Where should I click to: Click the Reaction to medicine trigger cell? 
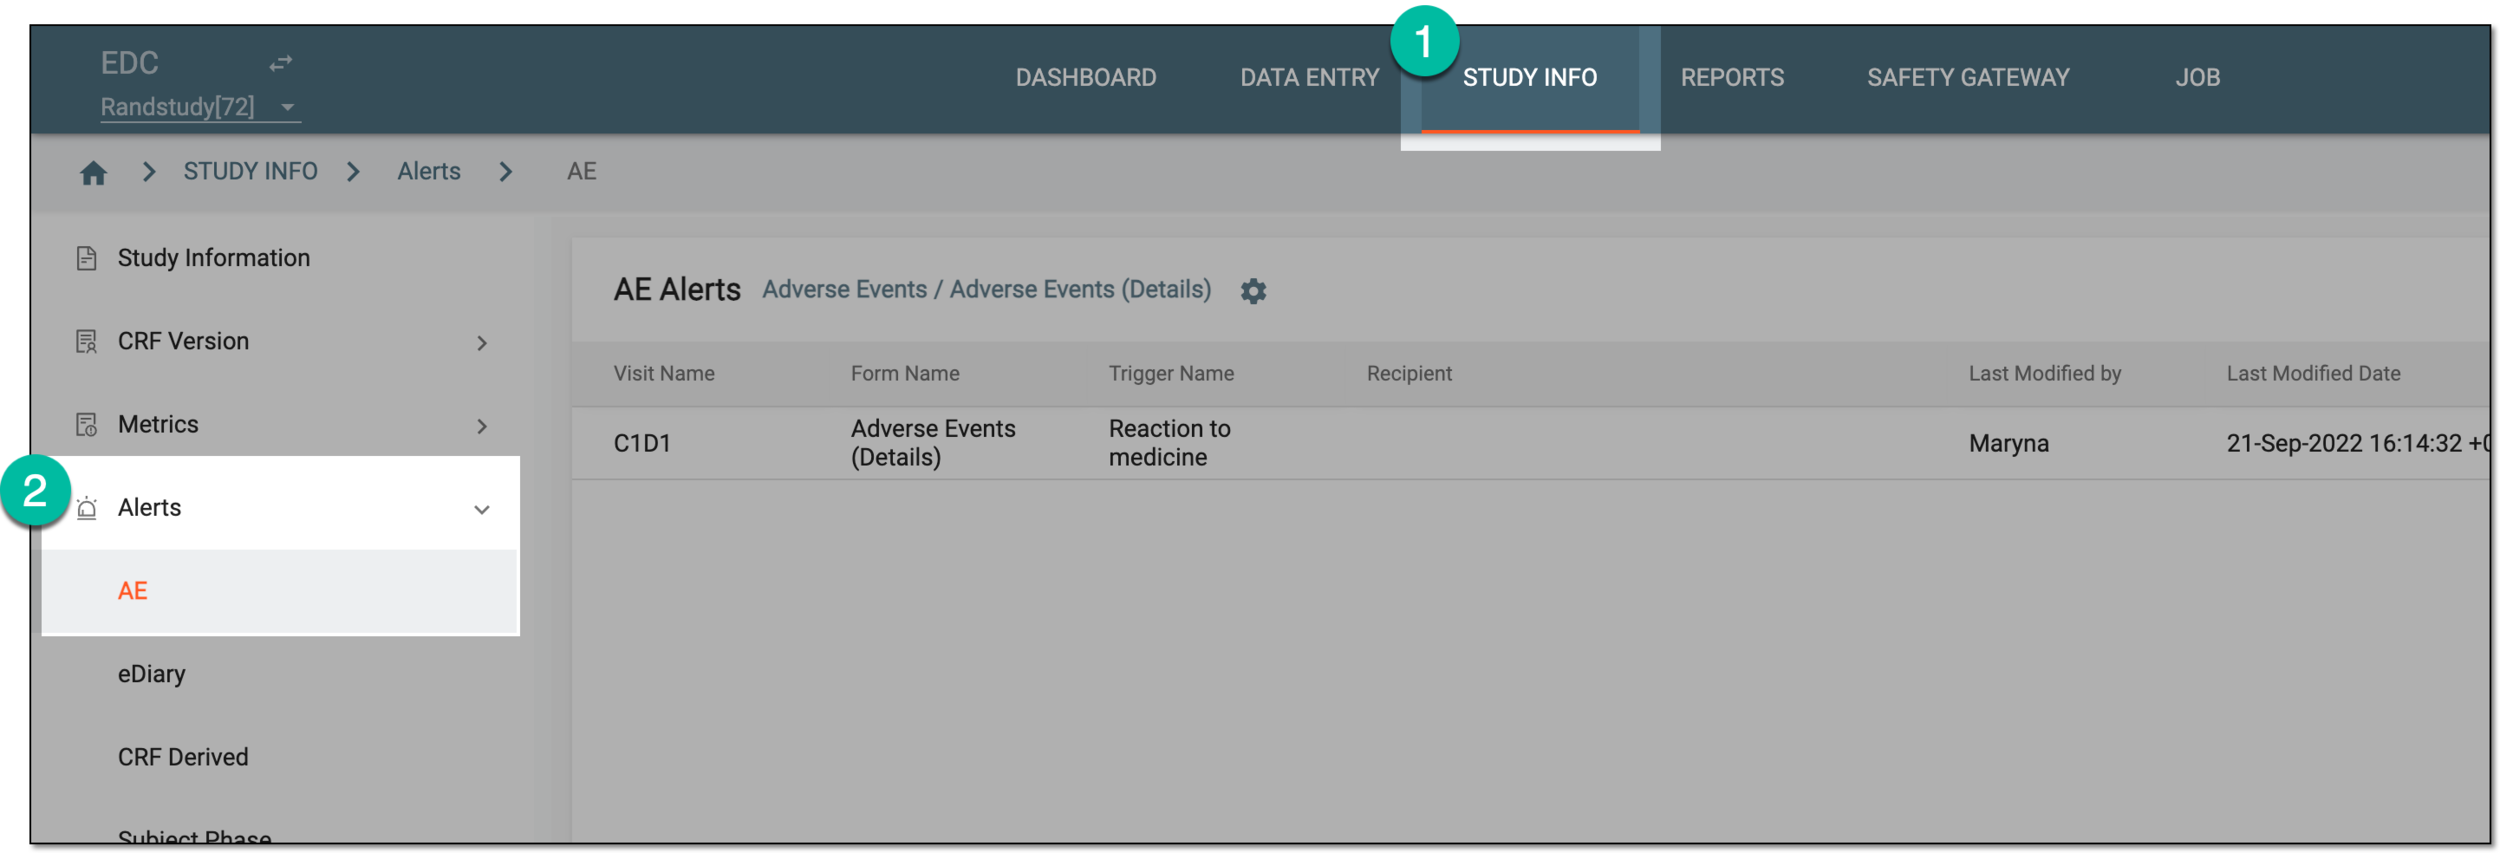click(x=1169, y=443)
